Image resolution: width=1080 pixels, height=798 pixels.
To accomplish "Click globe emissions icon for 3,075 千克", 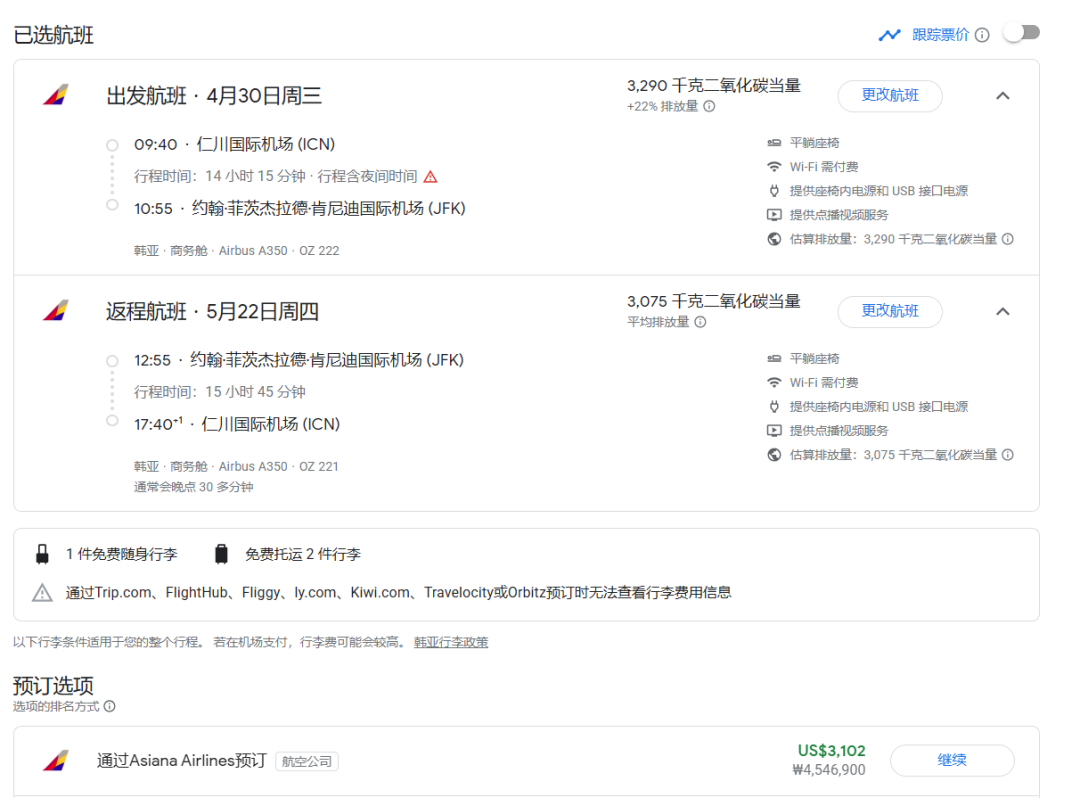I will coord(774,454).
